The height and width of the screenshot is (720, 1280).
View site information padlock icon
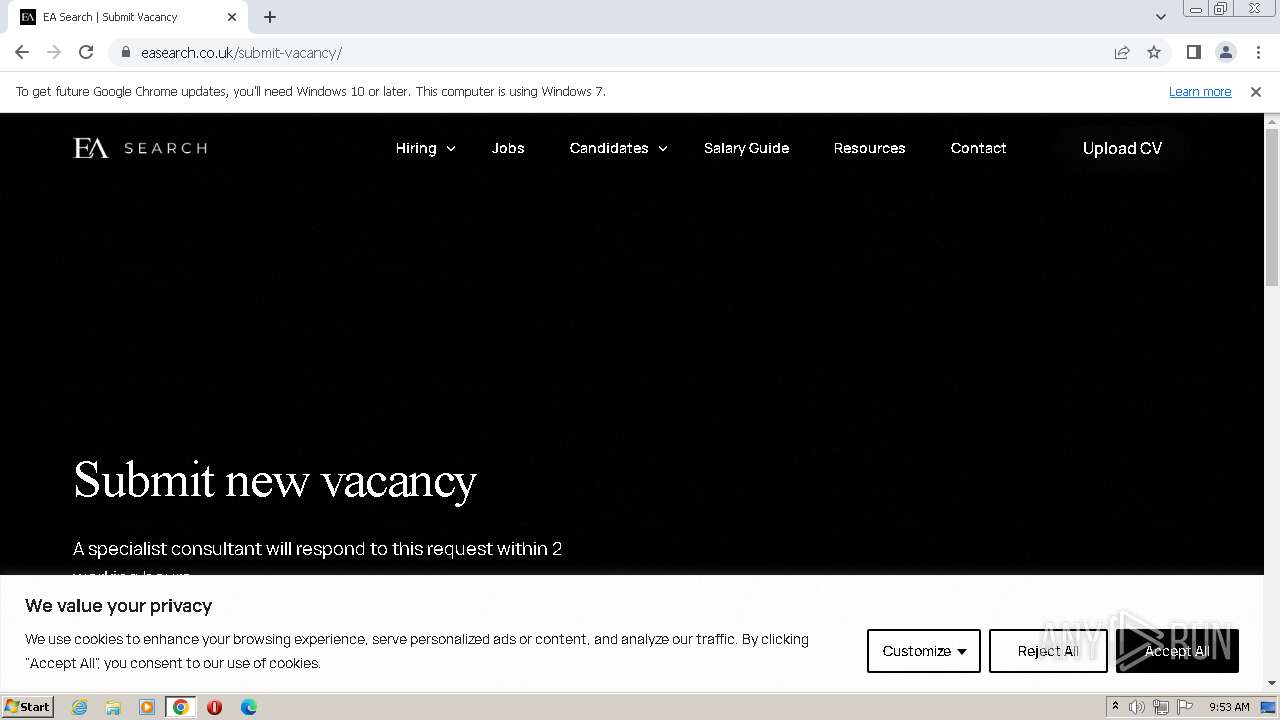[x=125, y=52]
